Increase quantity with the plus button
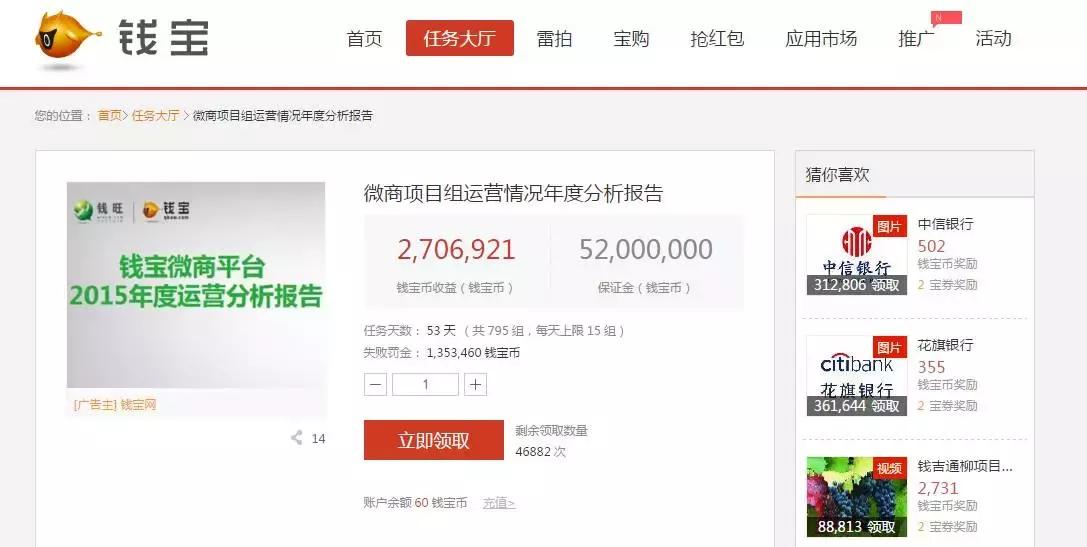Viewport: 1087px width, 547px height. coord(475,384)
